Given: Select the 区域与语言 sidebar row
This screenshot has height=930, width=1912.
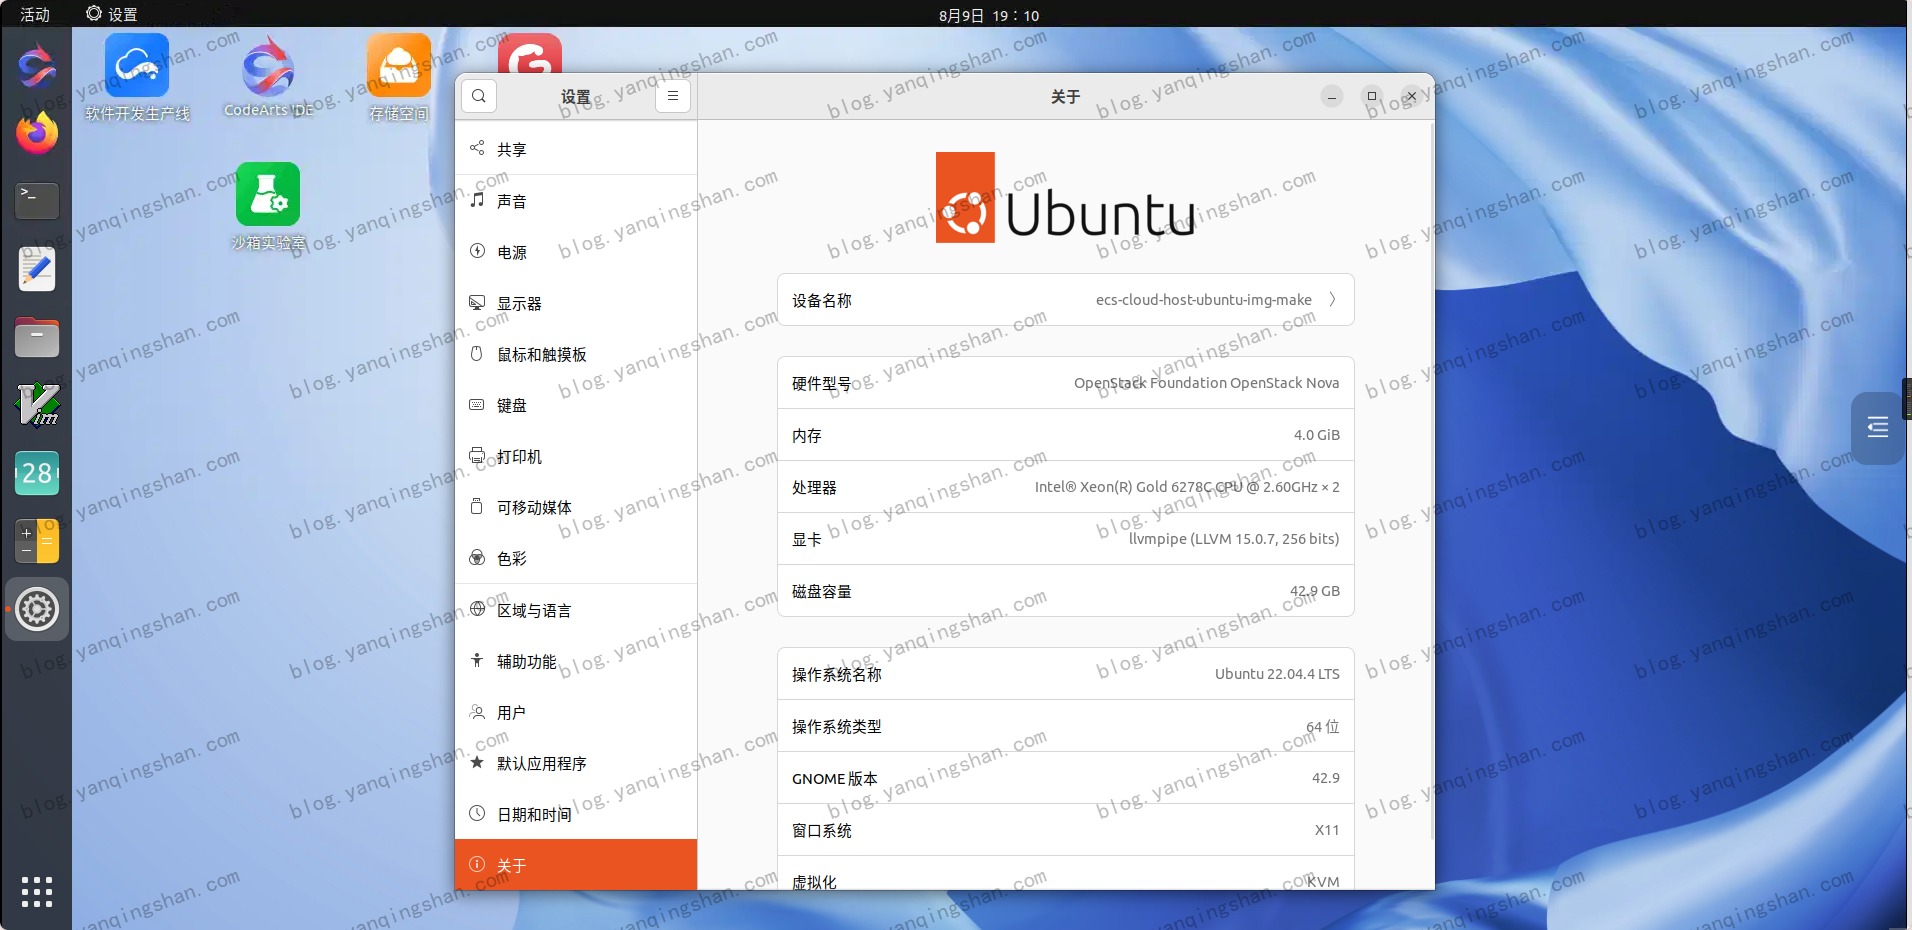Looking at the screenshot, I should pyautogui.click(x=576, y=610).
